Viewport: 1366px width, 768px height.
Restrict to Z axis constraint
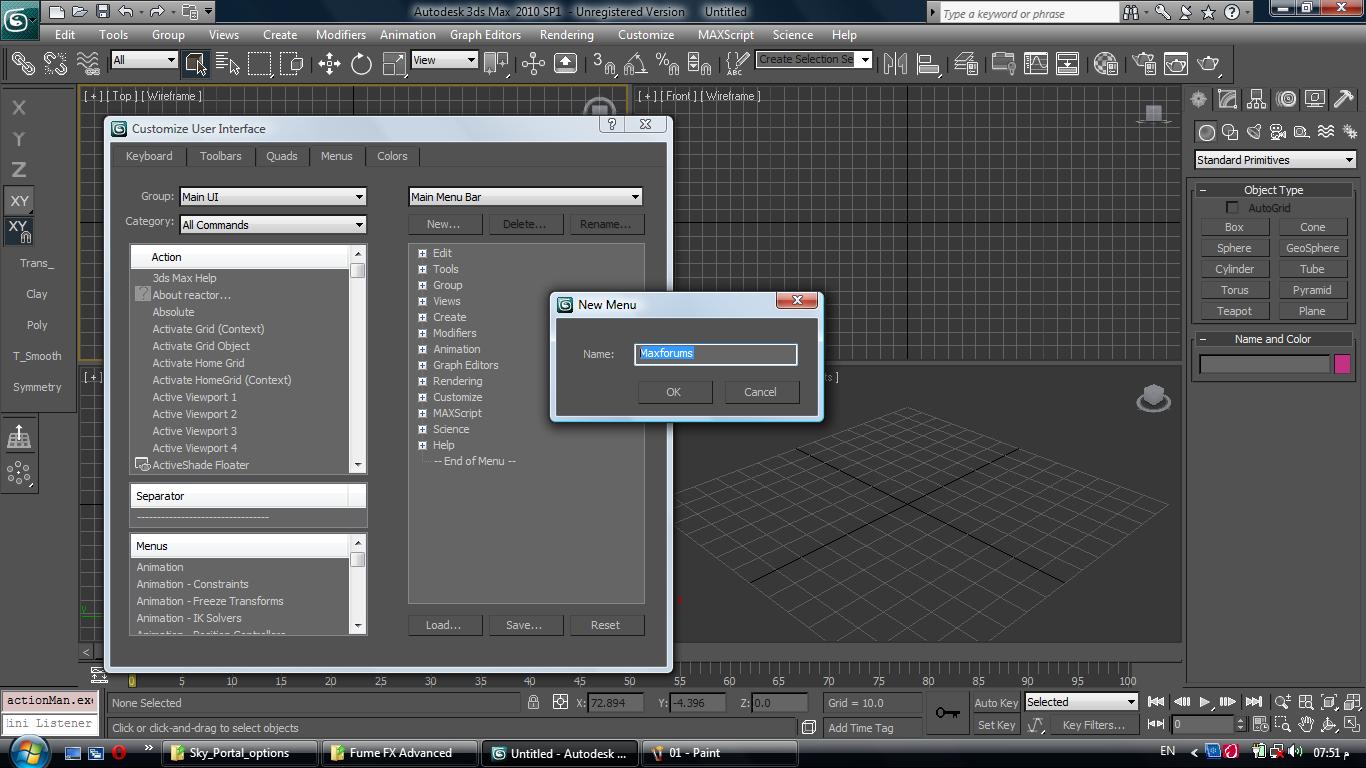[19, 170]
